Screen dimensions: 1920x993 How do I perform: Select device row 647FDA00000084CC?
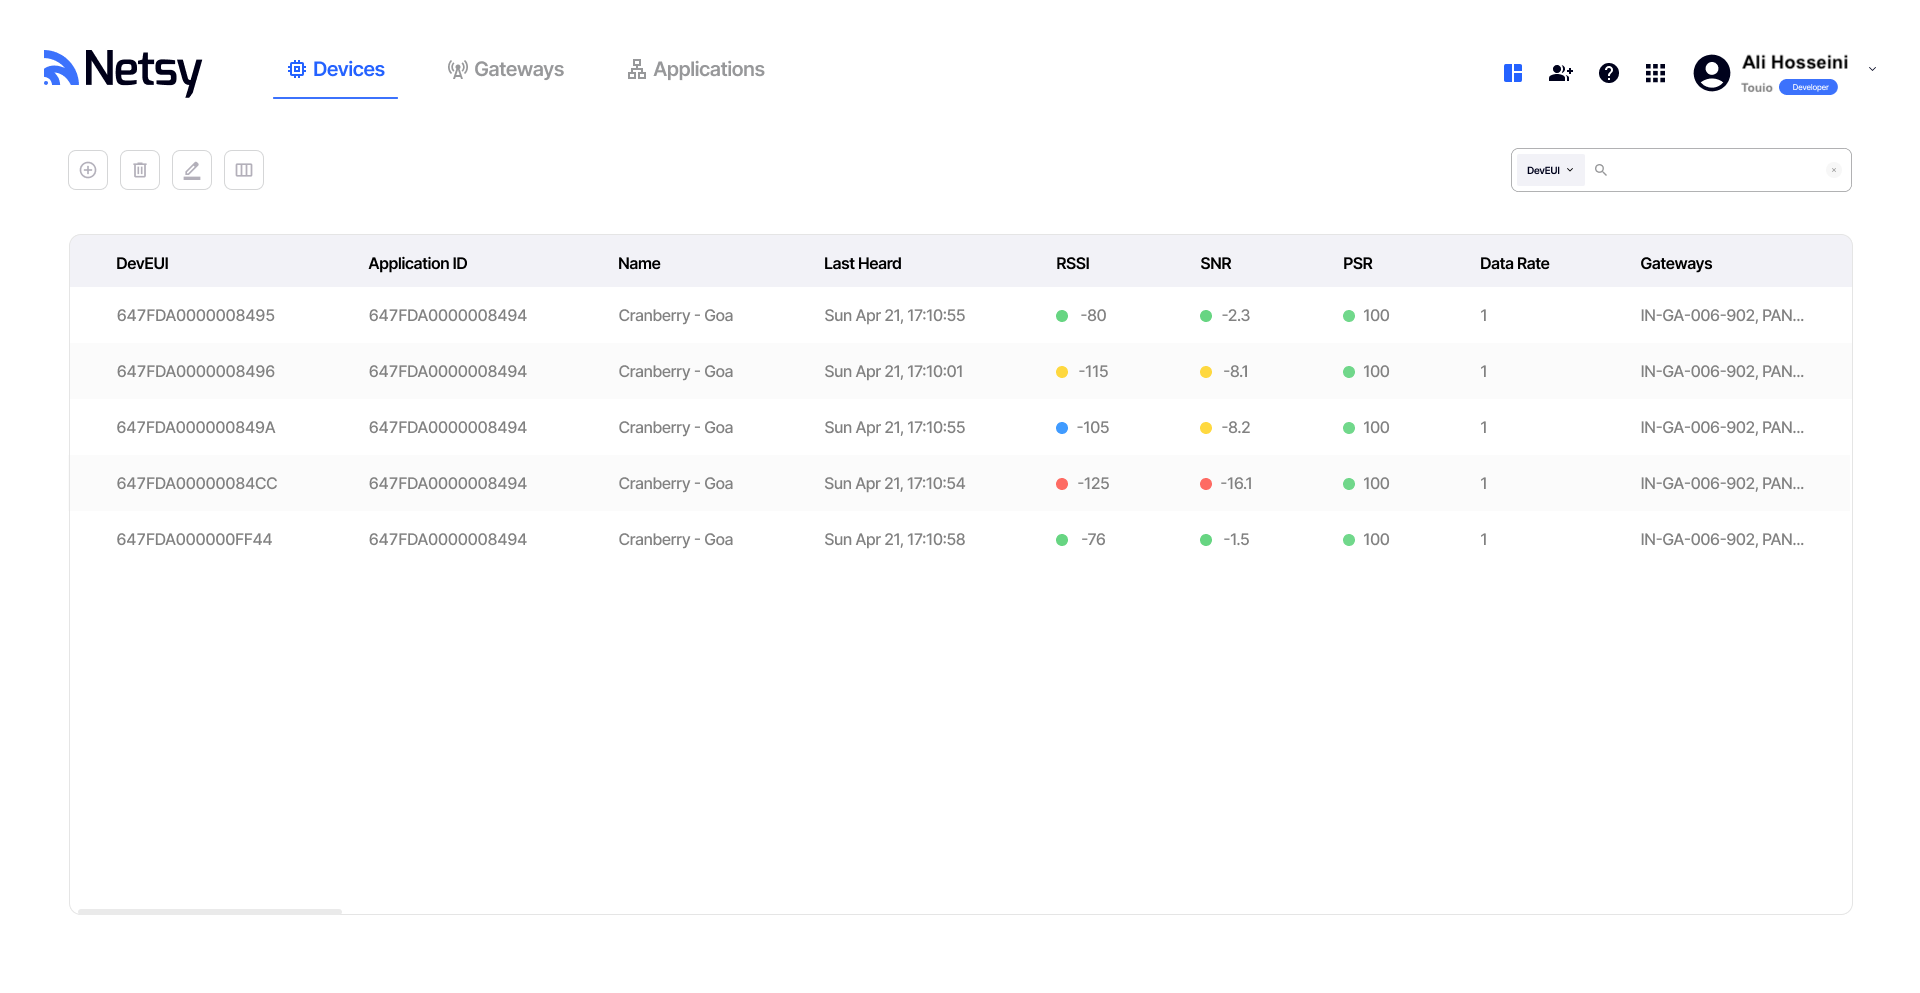click(x=197, y=483)
